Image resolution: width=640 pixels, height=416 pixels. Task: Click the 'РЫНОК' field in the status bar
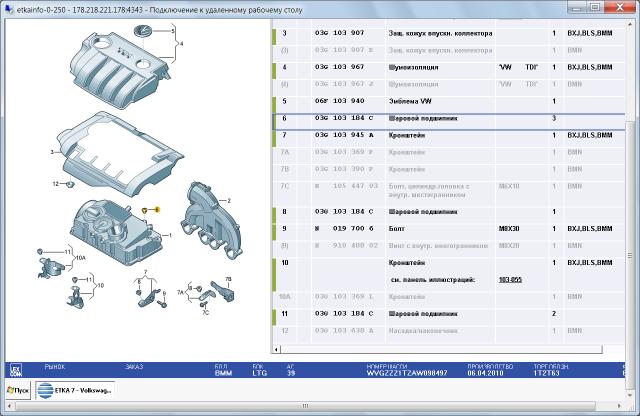point(55,367)
